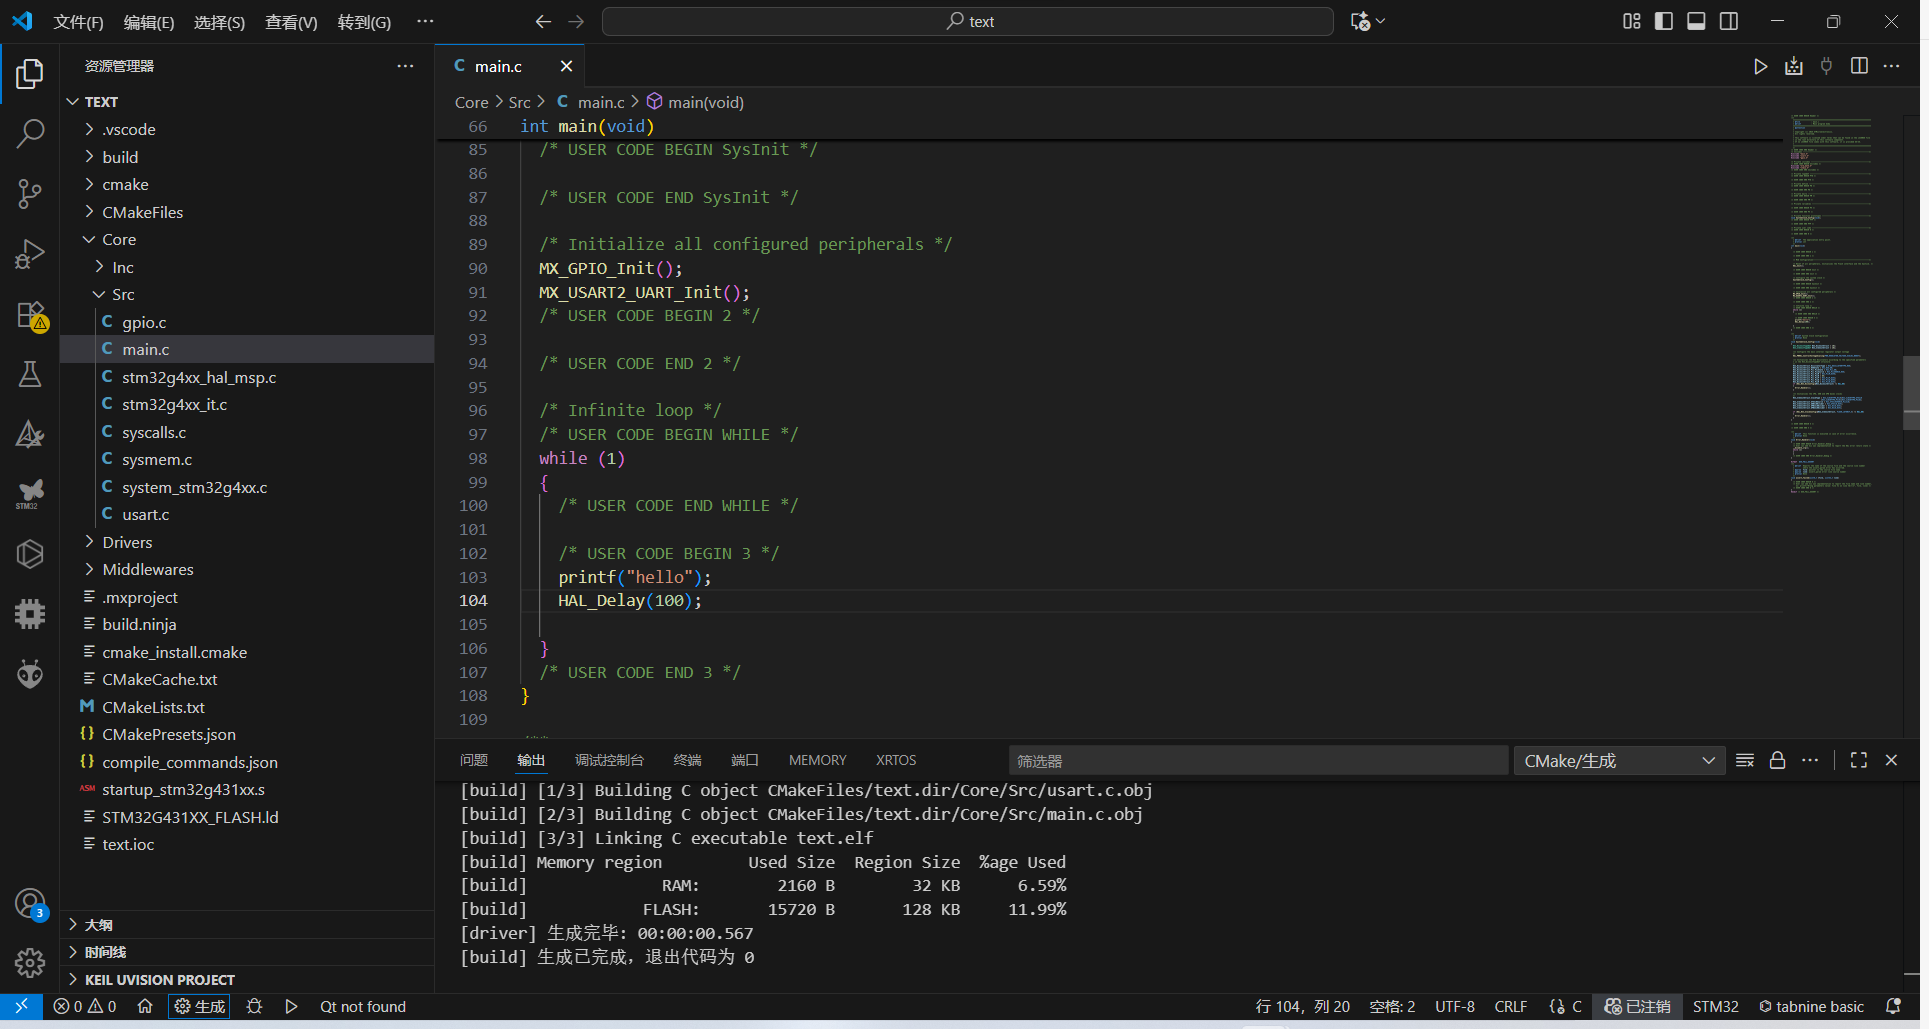
Task: Toggle output panel auto-scroll lock
Action: (x=1777, y=761)
